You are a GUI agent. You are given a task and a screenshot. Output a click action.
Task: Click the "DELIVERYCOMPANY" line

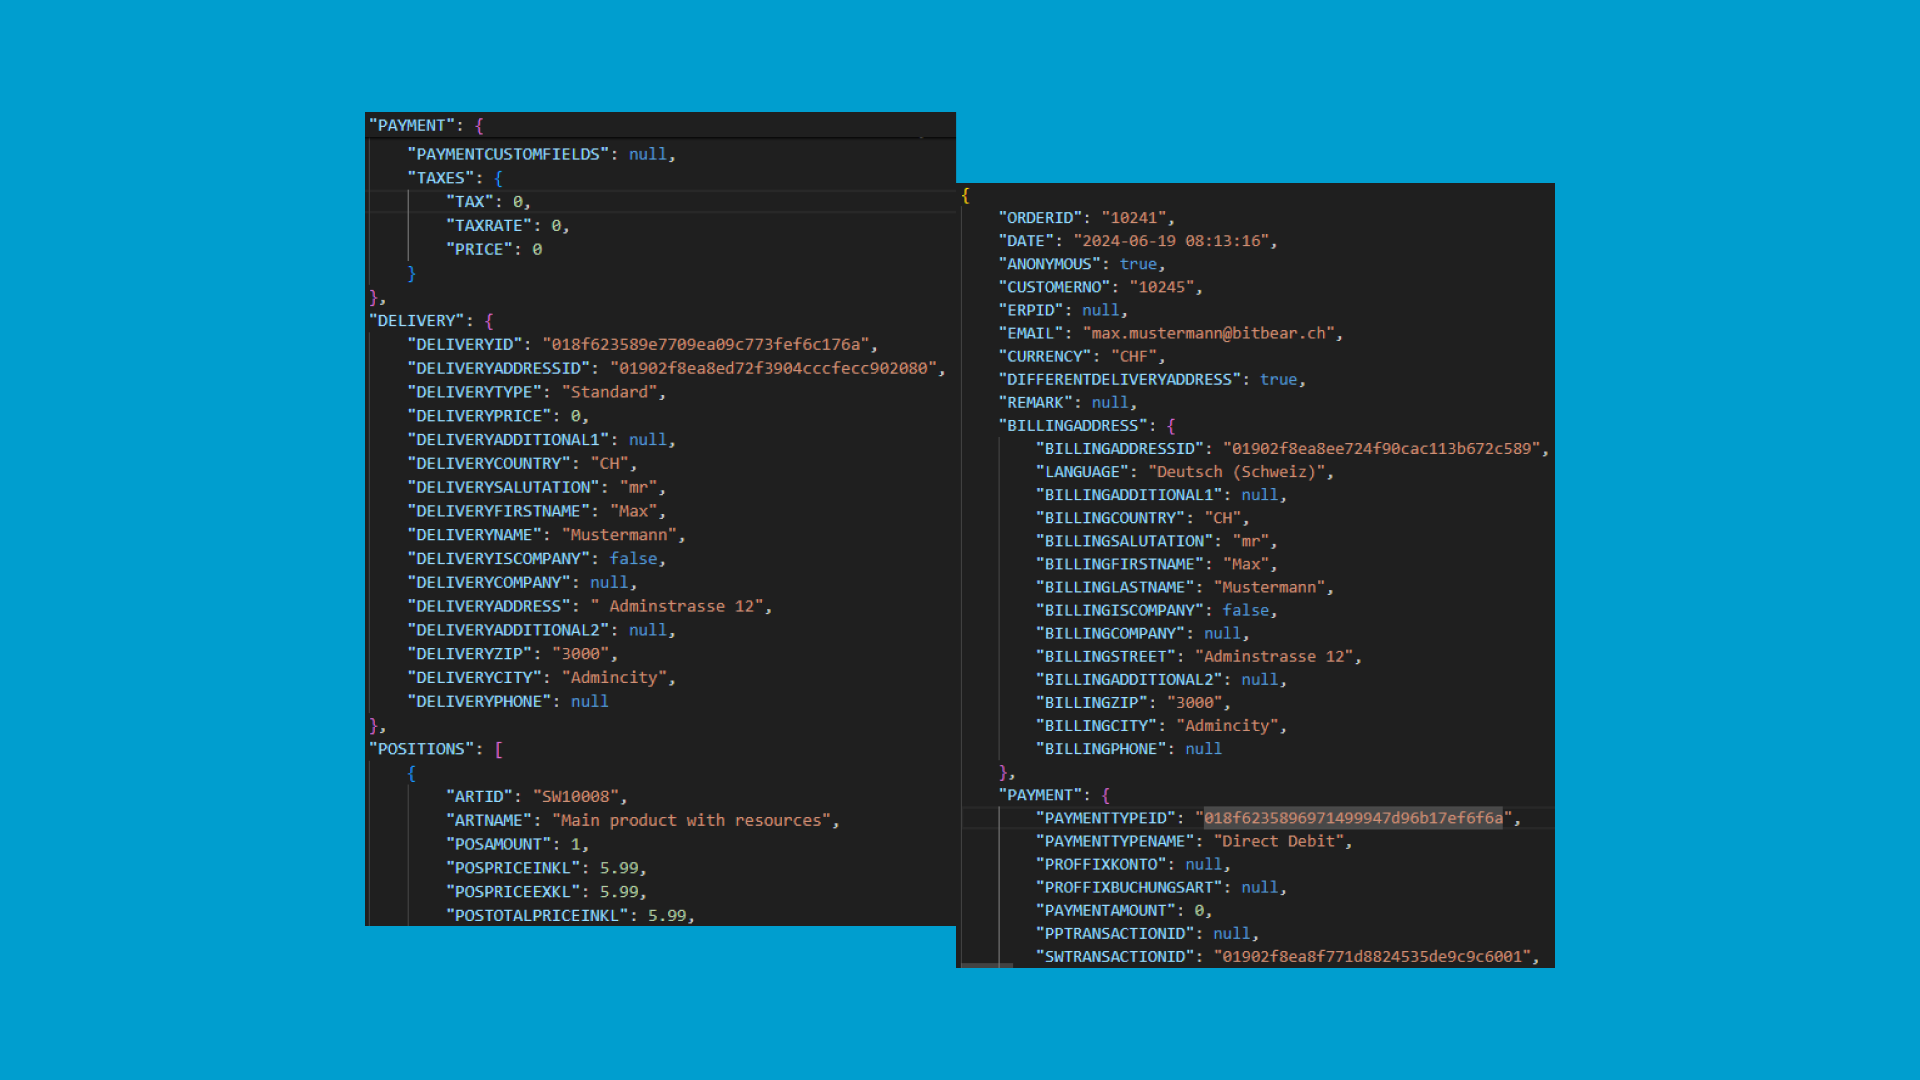point(522,583)
